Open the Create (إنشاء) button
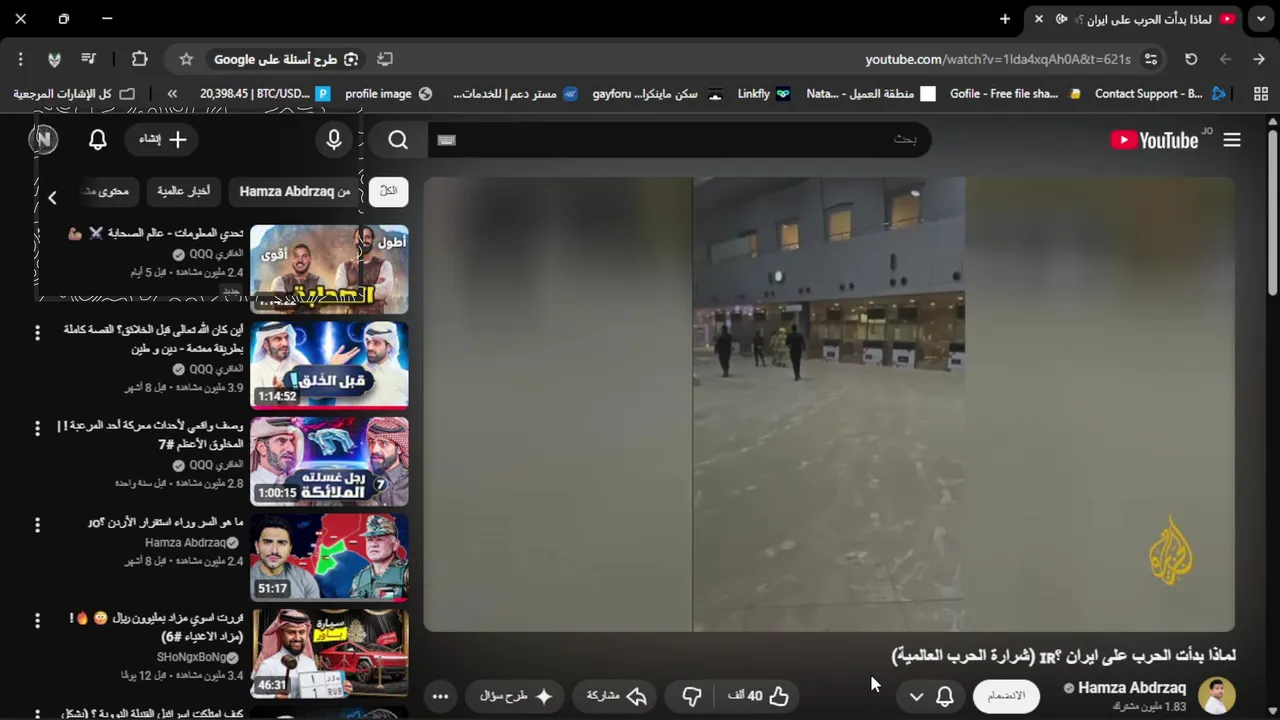This screenshot has height=720, width=1280. coord(163,140)
